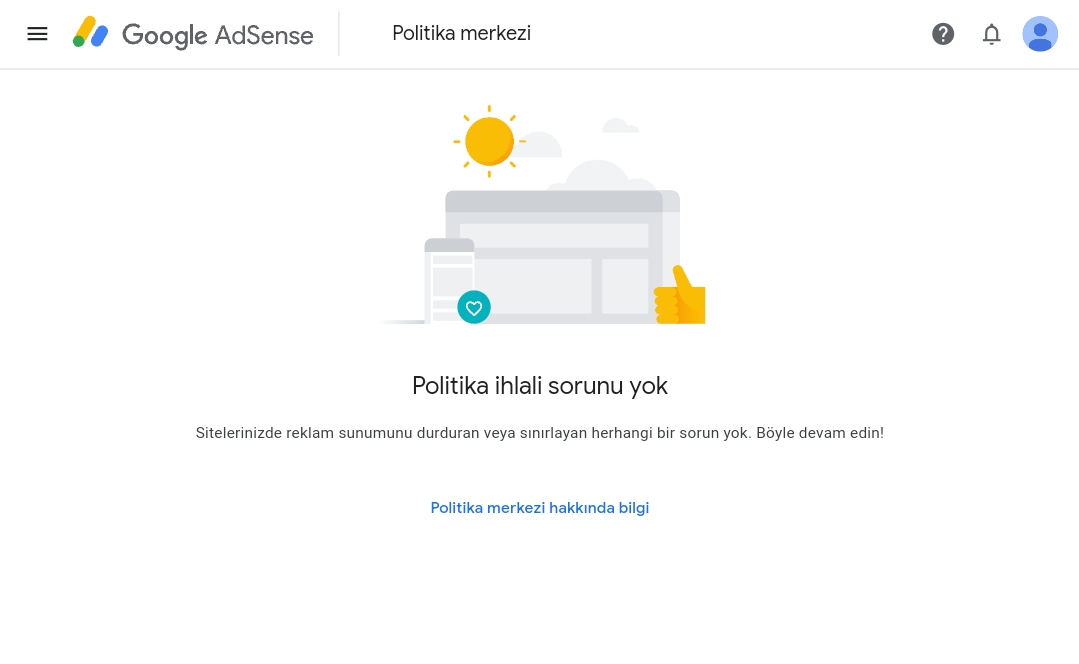Click the yellow thumbs-up hand illustration
This screenshot has height=664, width=1079.
click(680, 294)
